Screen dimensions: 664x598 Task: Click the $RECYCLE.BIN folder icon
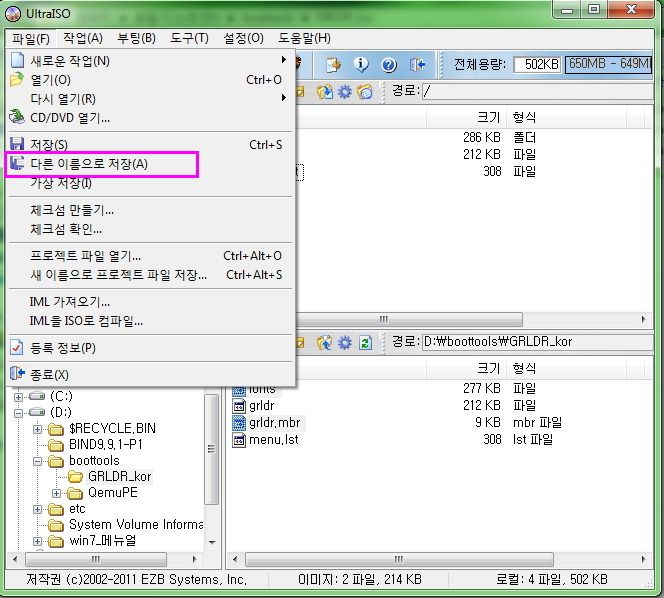tap(56, 429)
